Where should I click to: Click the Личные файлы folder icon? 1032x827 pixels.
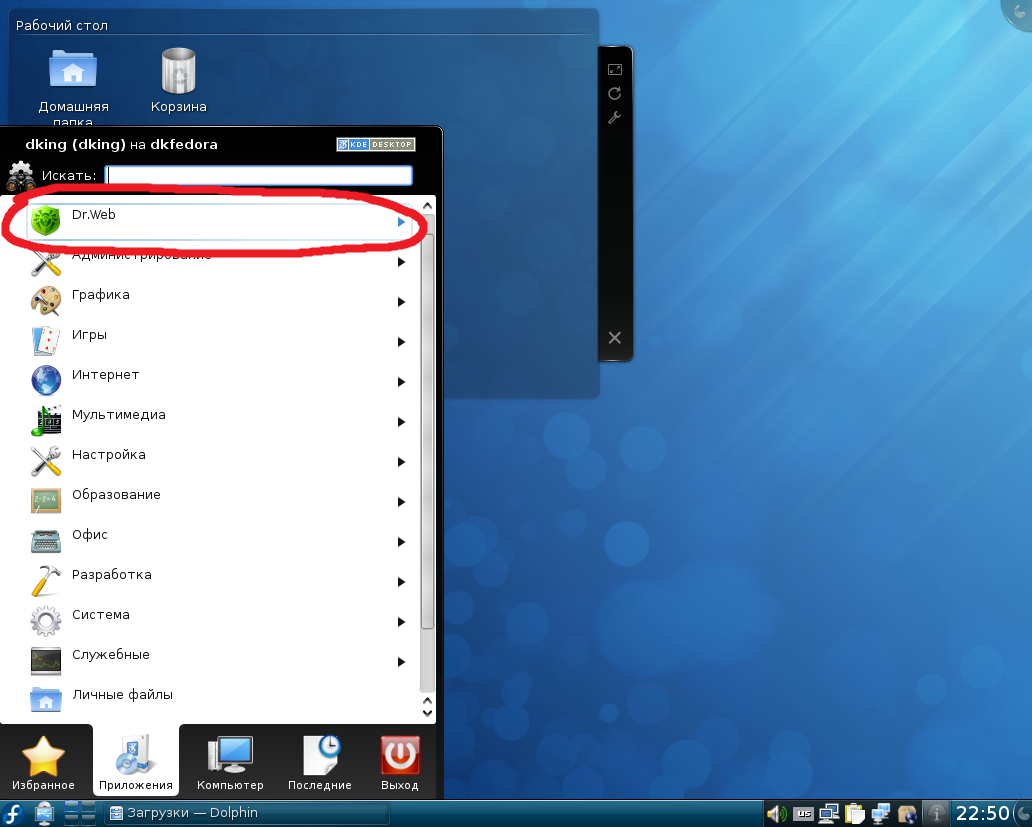pyautogui.click(x=45, y=700)
